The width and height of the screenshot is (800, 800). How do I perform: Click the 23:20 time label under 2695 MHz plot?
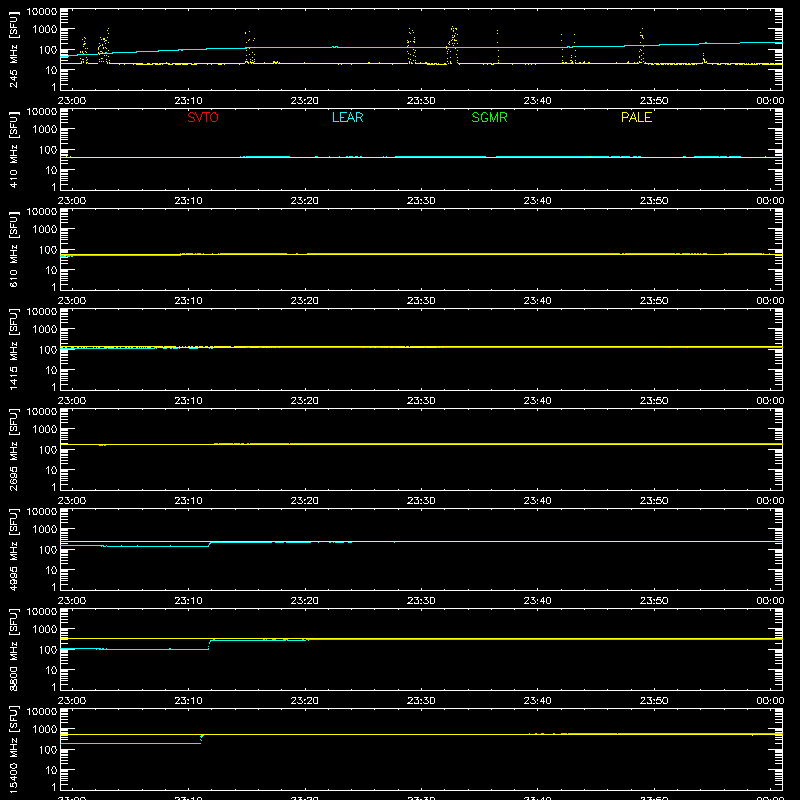point(305,501)
